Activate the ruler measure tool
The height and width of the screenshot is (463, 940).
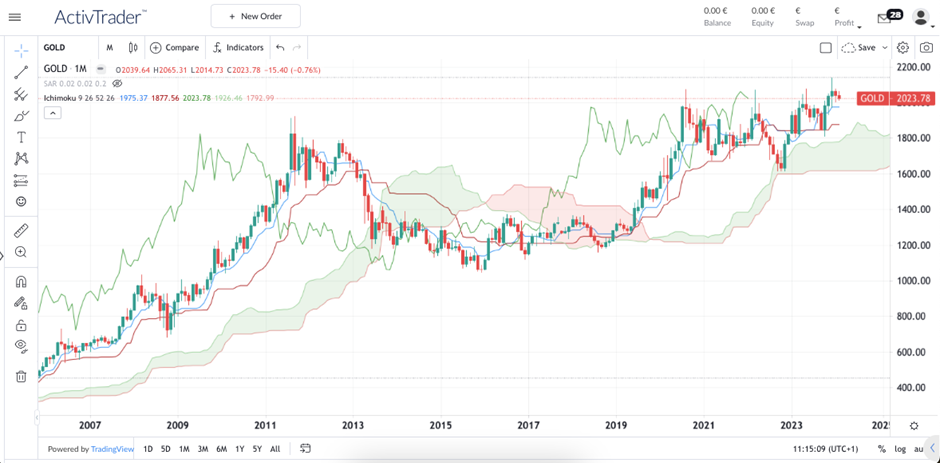click(20, 230)
